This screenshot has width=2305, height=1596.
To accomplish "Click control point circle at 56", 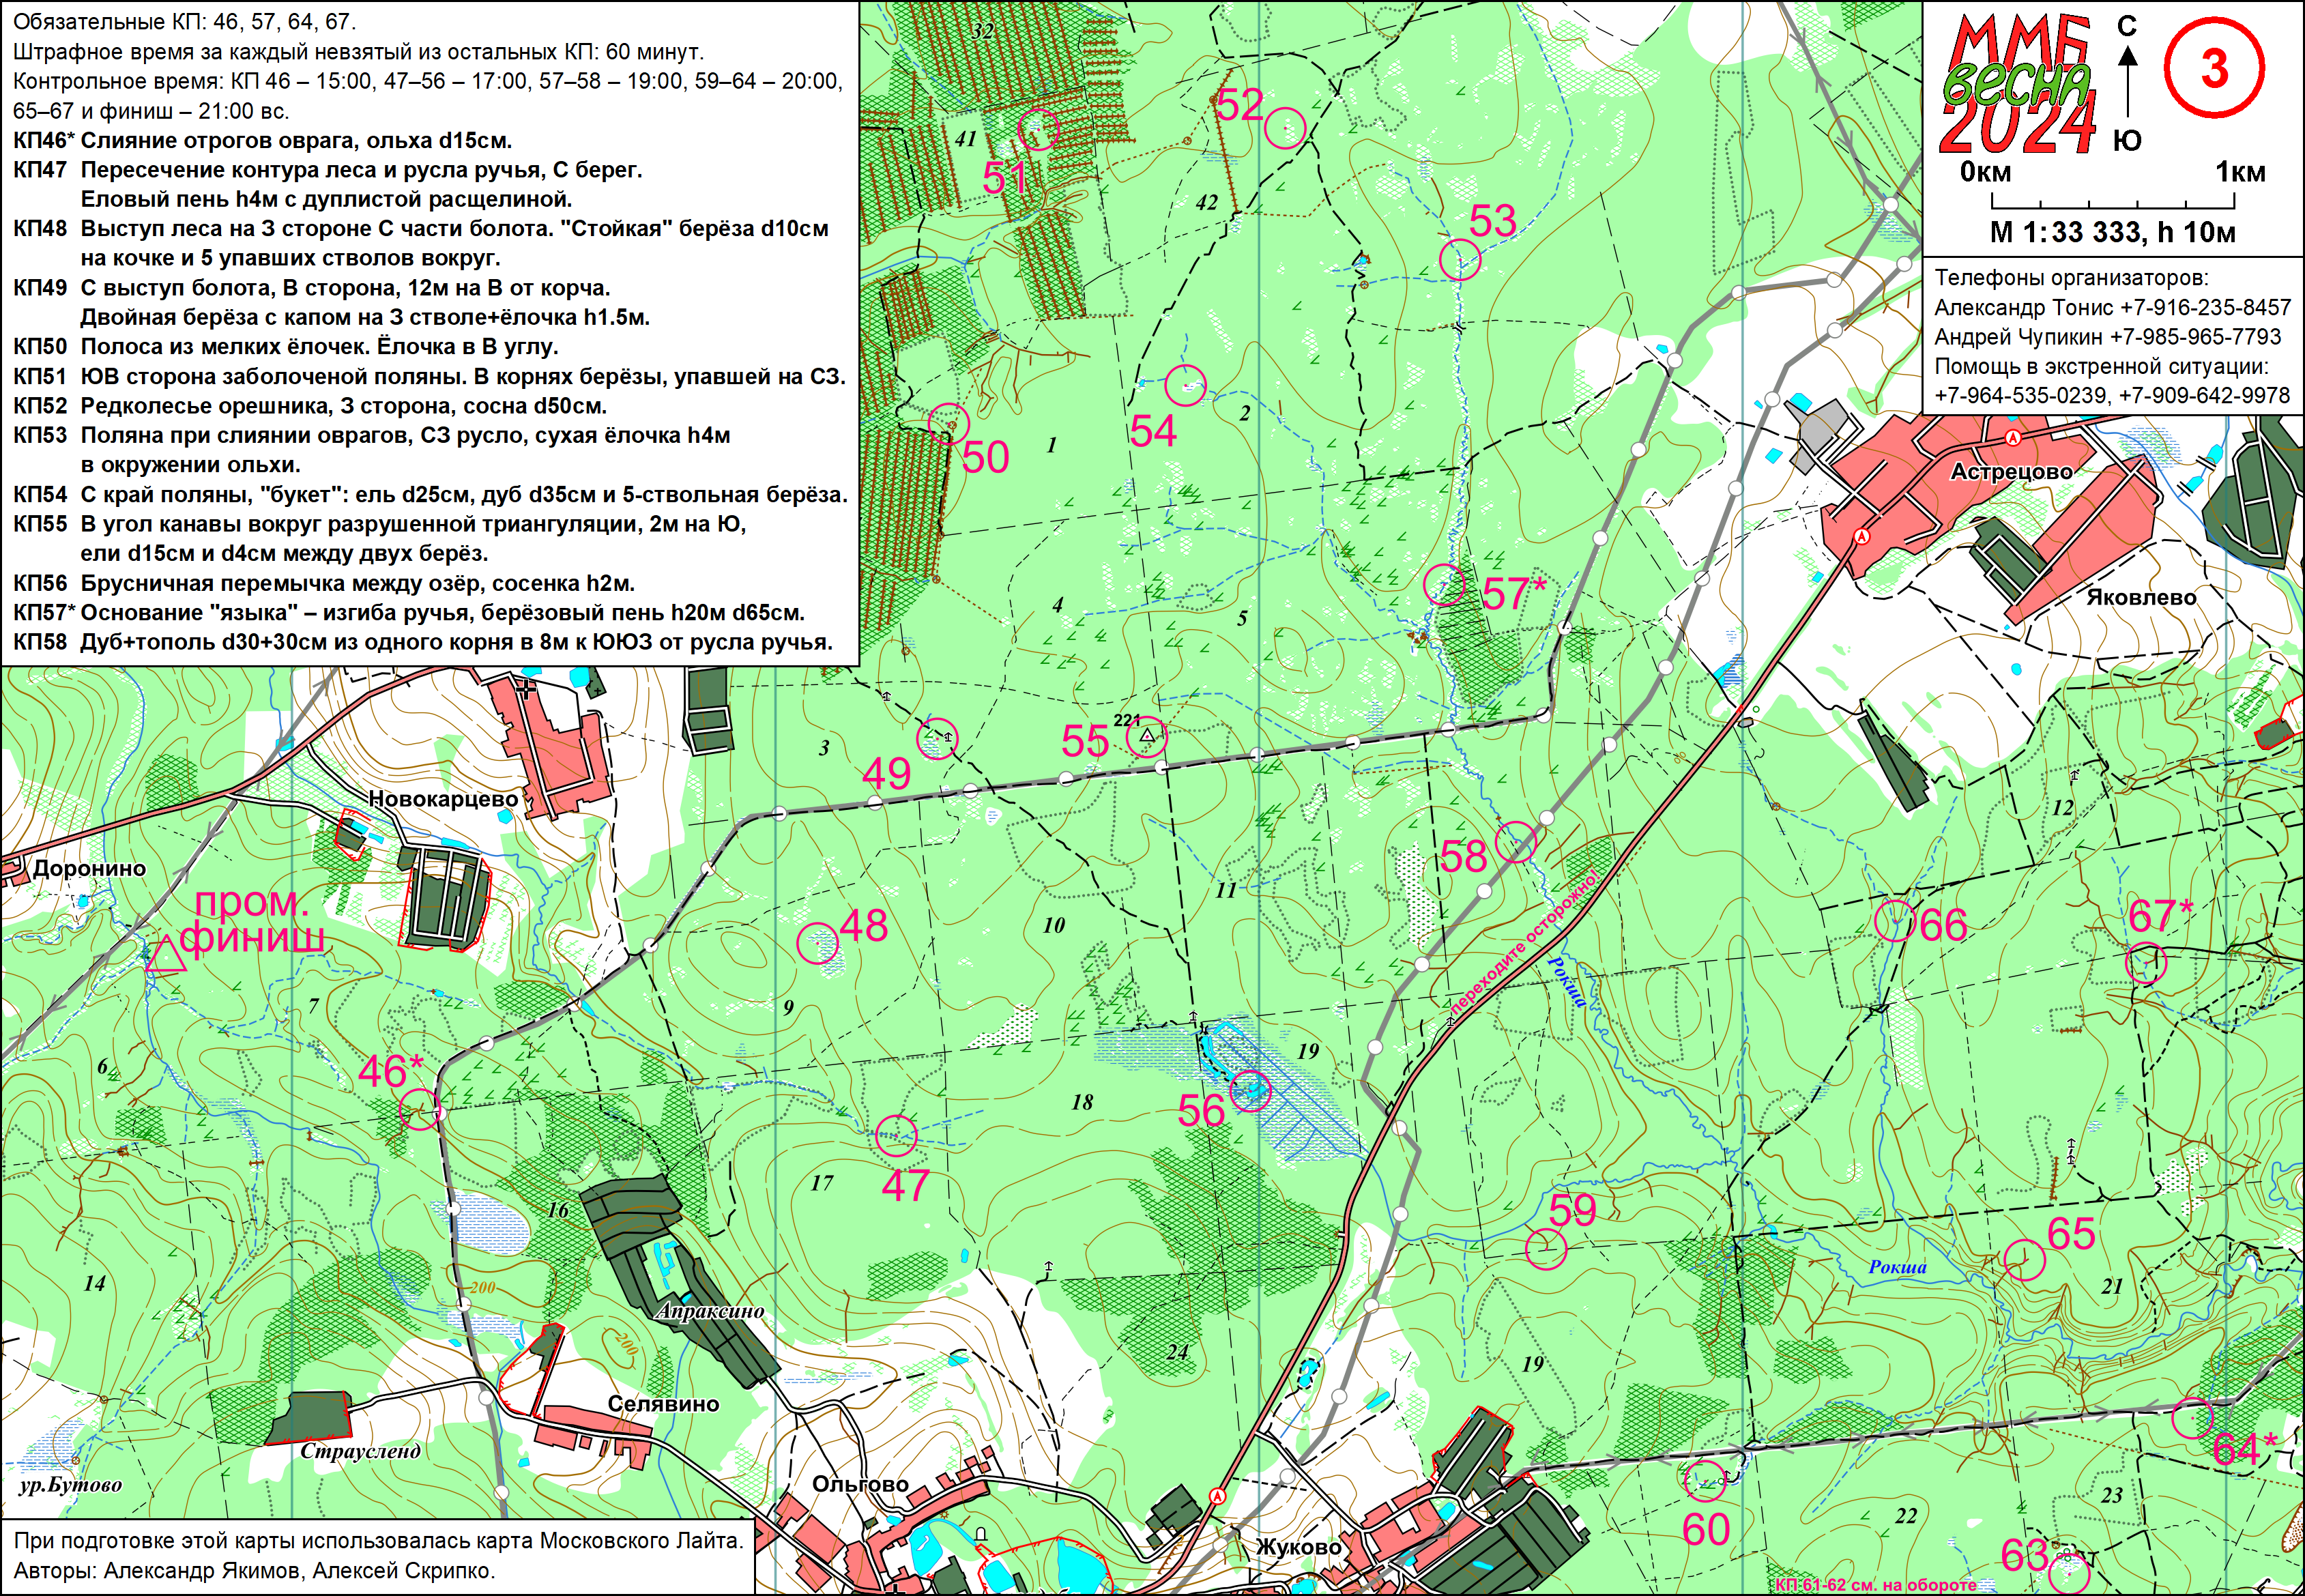I will [1250, 1090].
